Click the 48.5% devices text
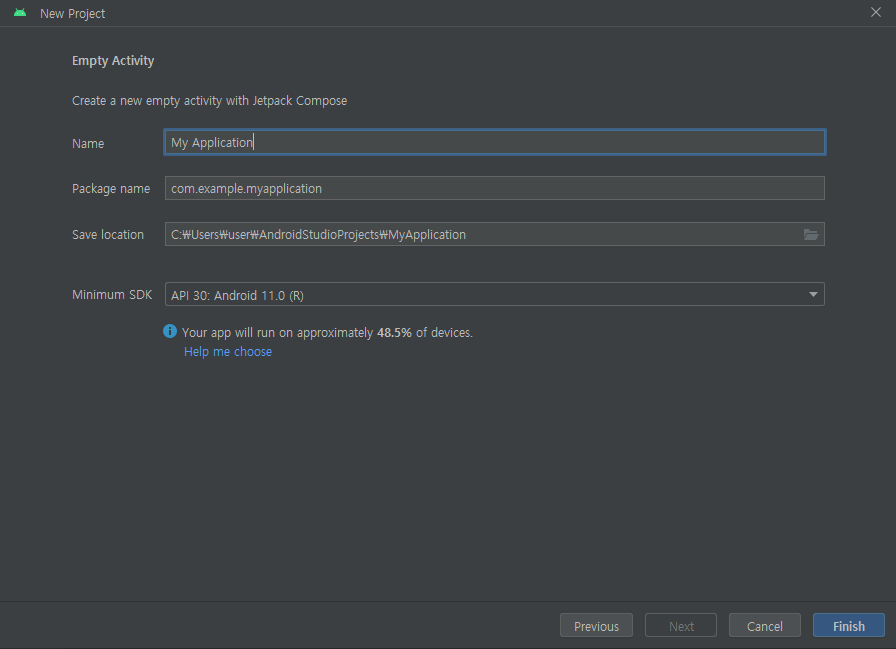 pos(327,332)
